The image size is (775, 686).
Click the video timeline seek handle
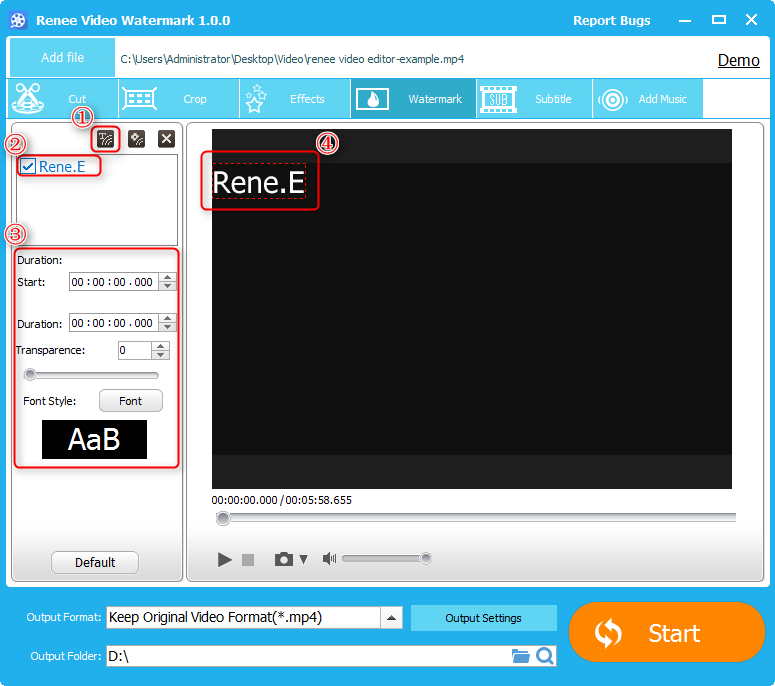coord(223,518)
